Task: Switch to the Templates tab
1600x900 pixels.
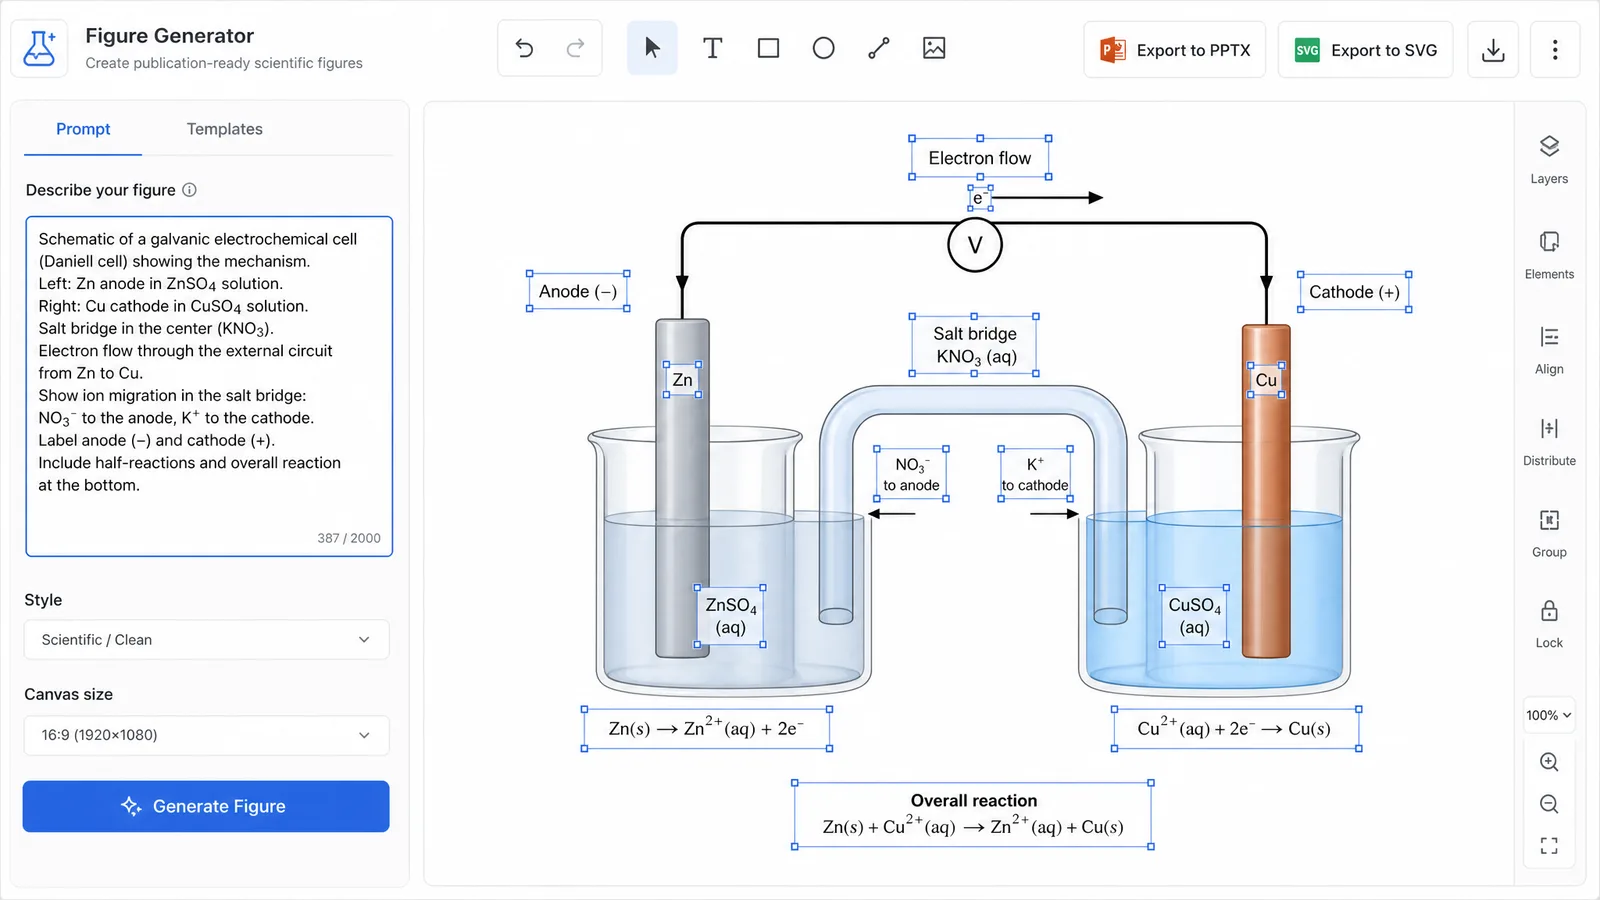Action: point(224,129)
